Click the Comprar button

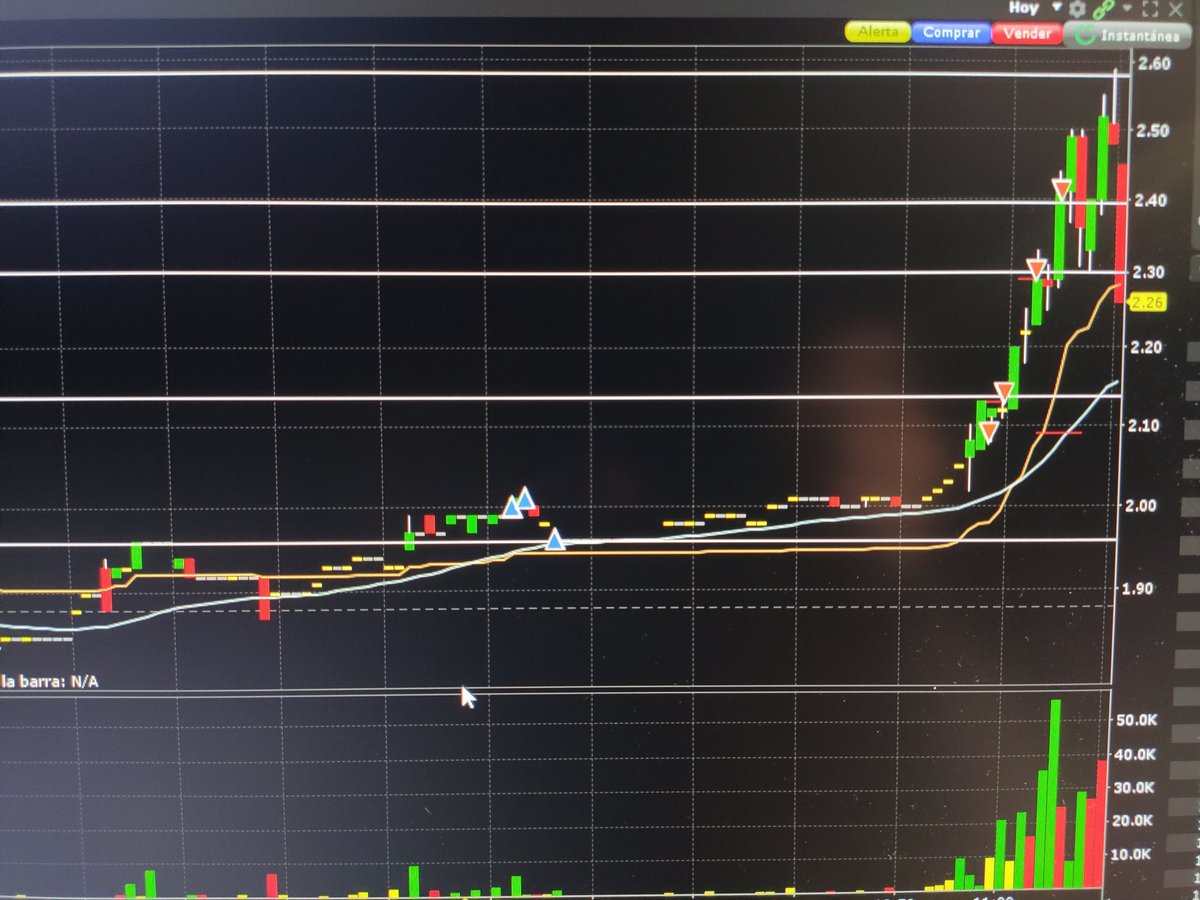point(951,33)
